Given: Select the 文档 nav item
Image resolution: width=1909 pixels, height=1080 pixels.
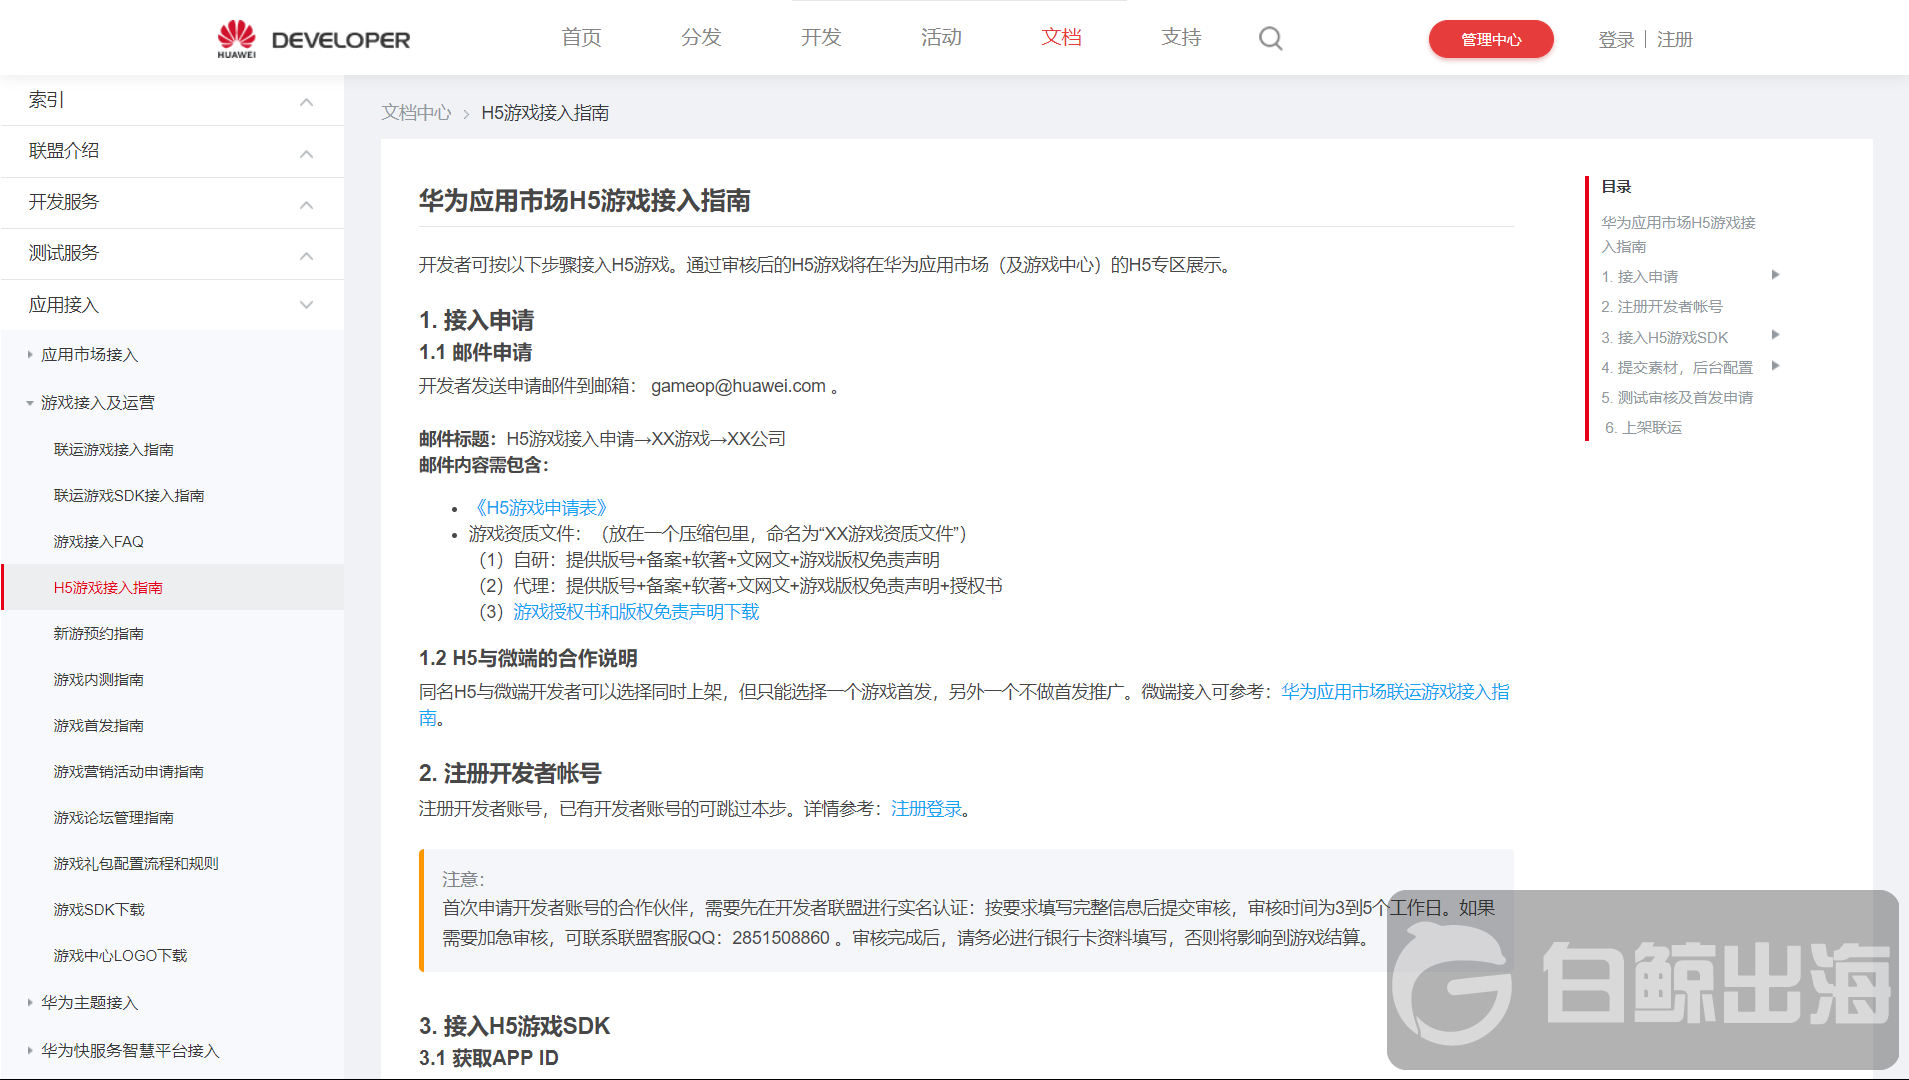Looking at the screenshot, I should pyautogui.click(x=1061, y=38).
